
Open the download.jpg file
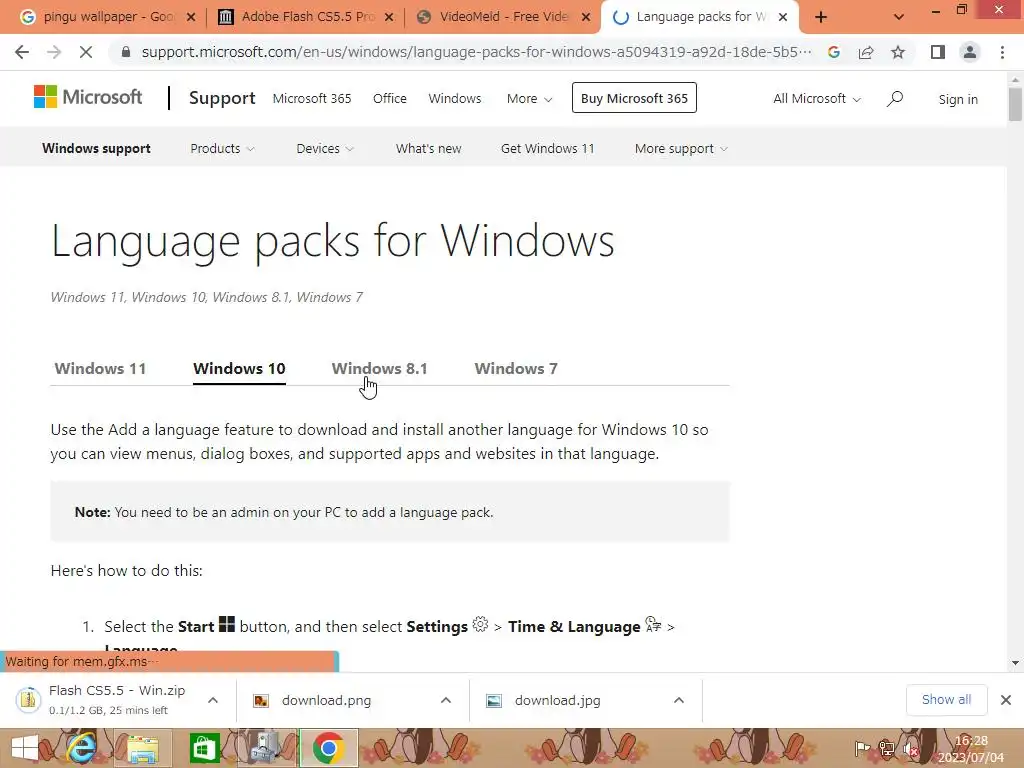pyautogui.click(x=557, y=700)
